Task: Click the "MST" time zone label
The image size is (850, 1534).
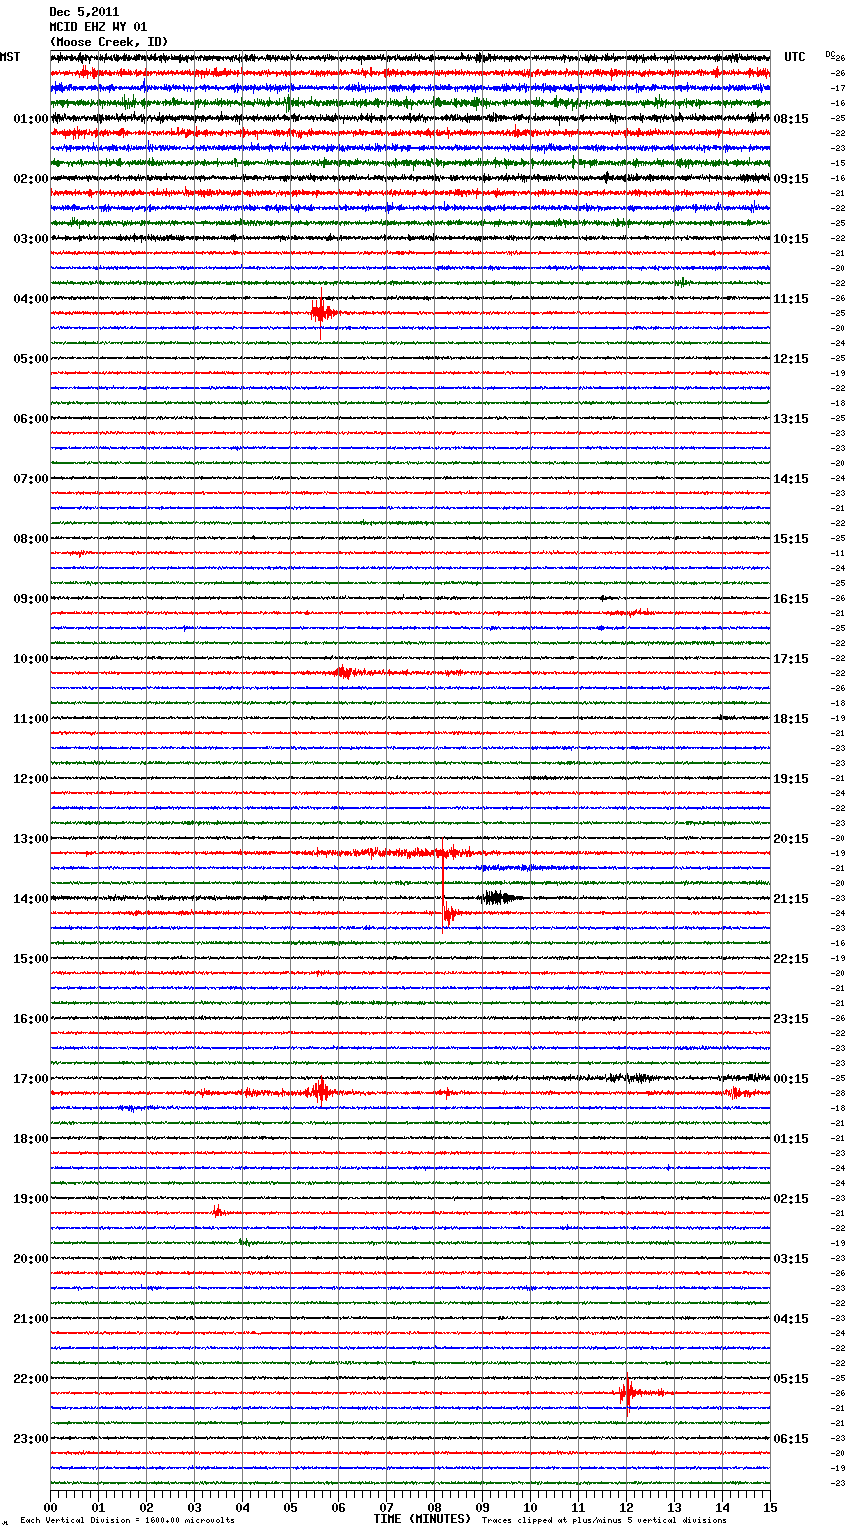Action: click(x=10, y=57)
